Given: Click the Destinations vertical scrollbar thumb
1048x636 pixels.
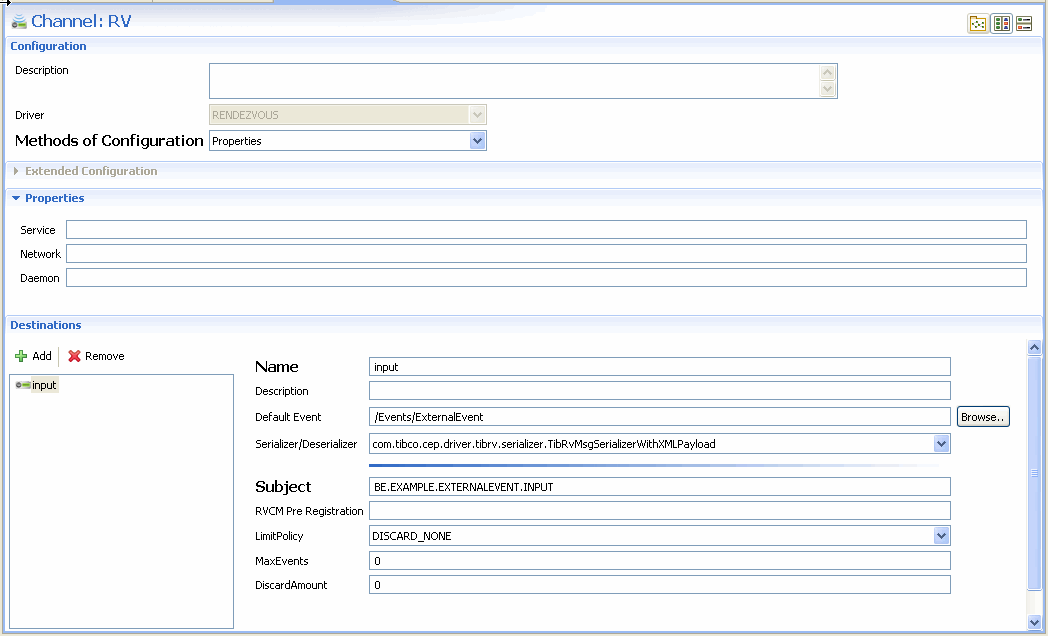Looking at the screenshot, I should (1034, 473).
